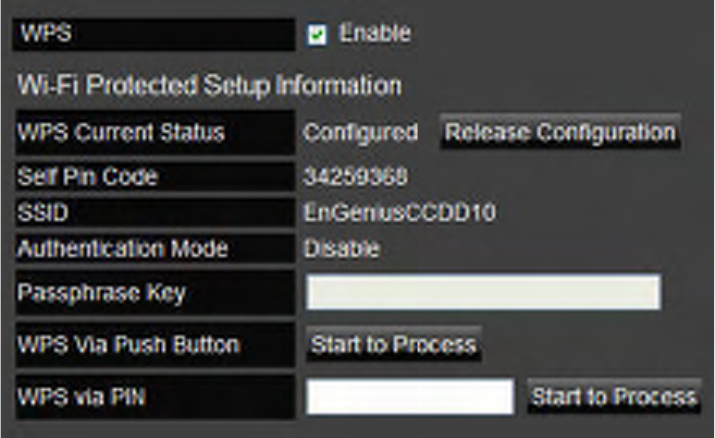
Task: Select the WPS via PIN label
Action: pos(155,397)
